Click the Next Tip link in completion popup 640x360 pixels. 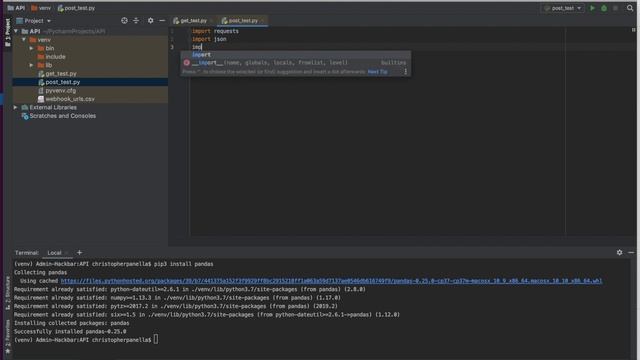coord(378,72)
